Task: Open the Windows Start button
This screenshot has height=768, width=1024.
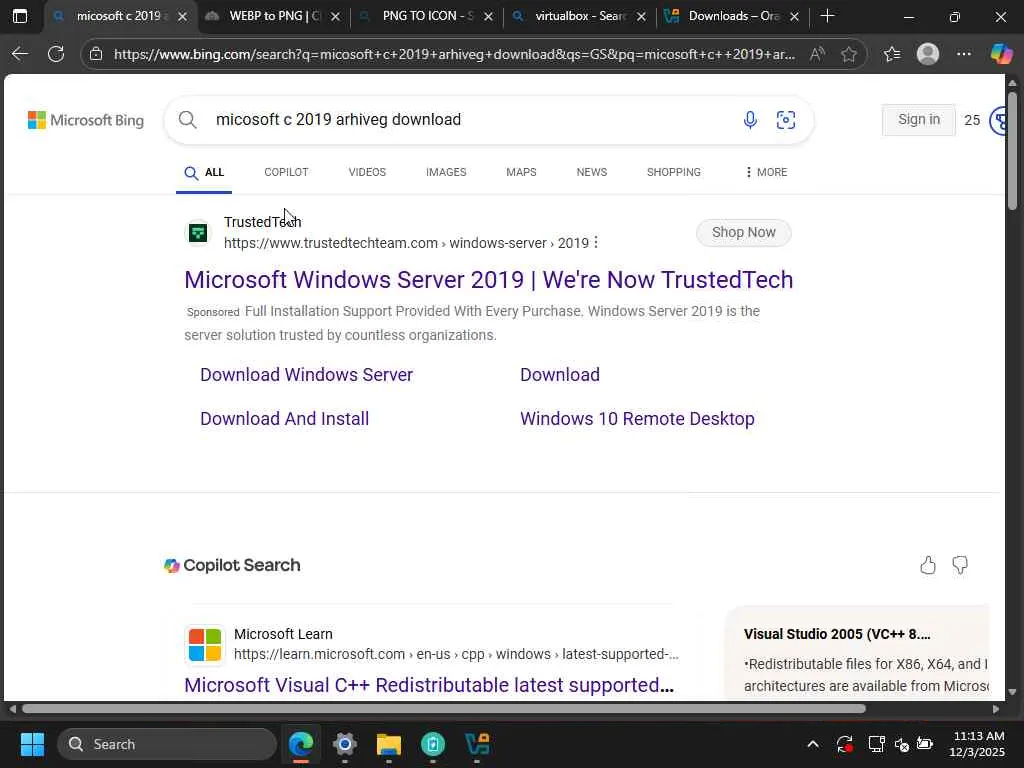Action: click(32, 744)
